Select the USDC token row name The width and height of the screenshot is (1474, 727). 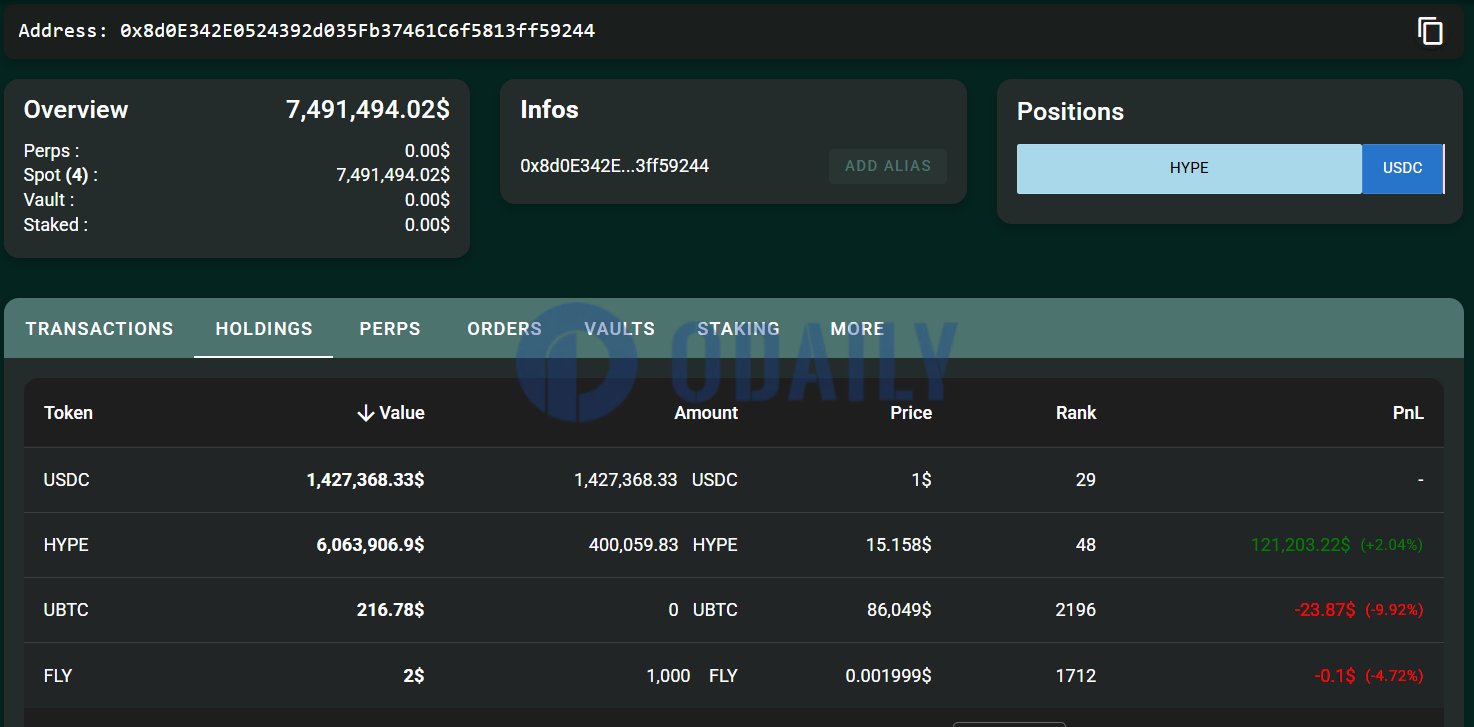pyautogui.click(x=67, y=480)
